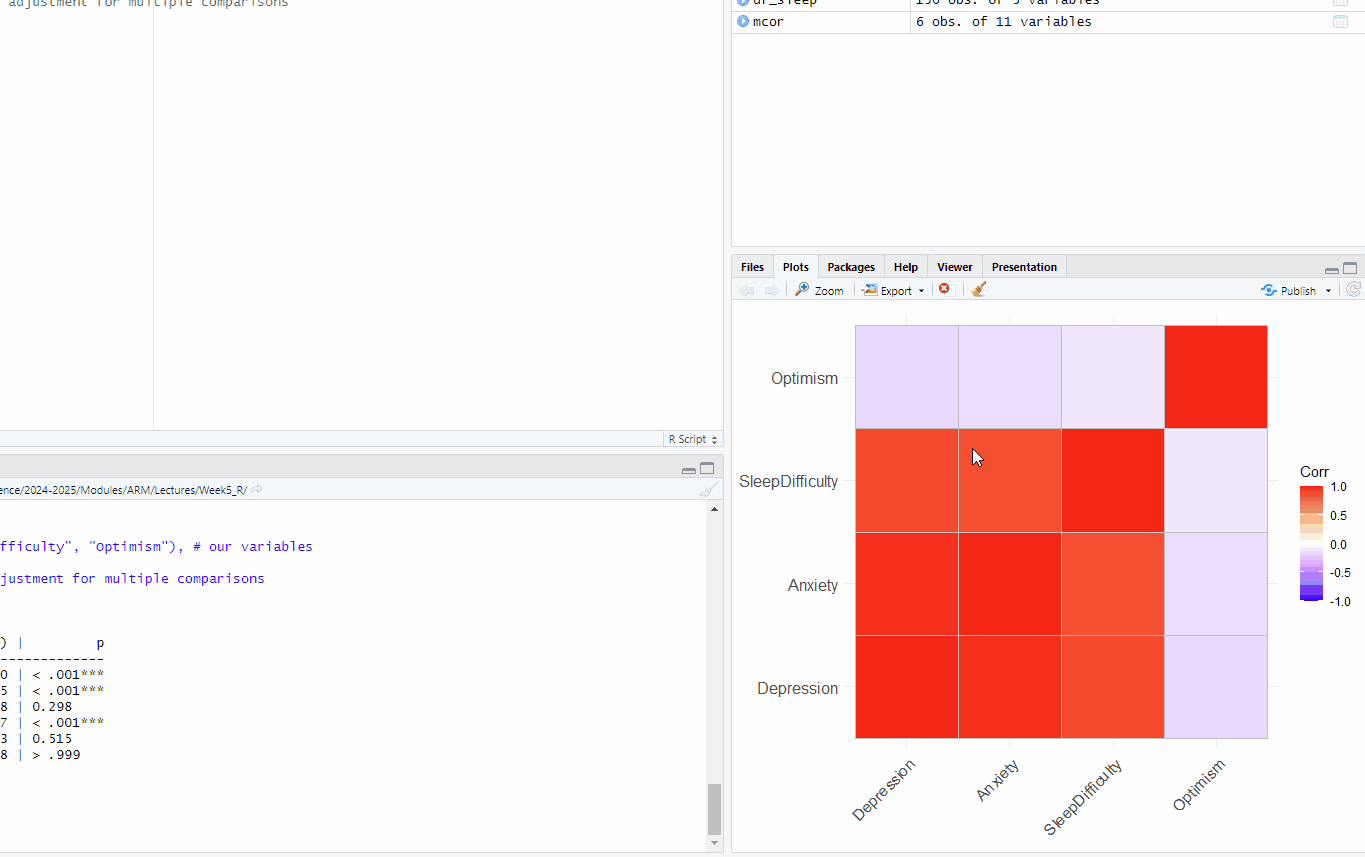Remove current plot with red X icon
1365x857 pixels.
pos(944,289)
